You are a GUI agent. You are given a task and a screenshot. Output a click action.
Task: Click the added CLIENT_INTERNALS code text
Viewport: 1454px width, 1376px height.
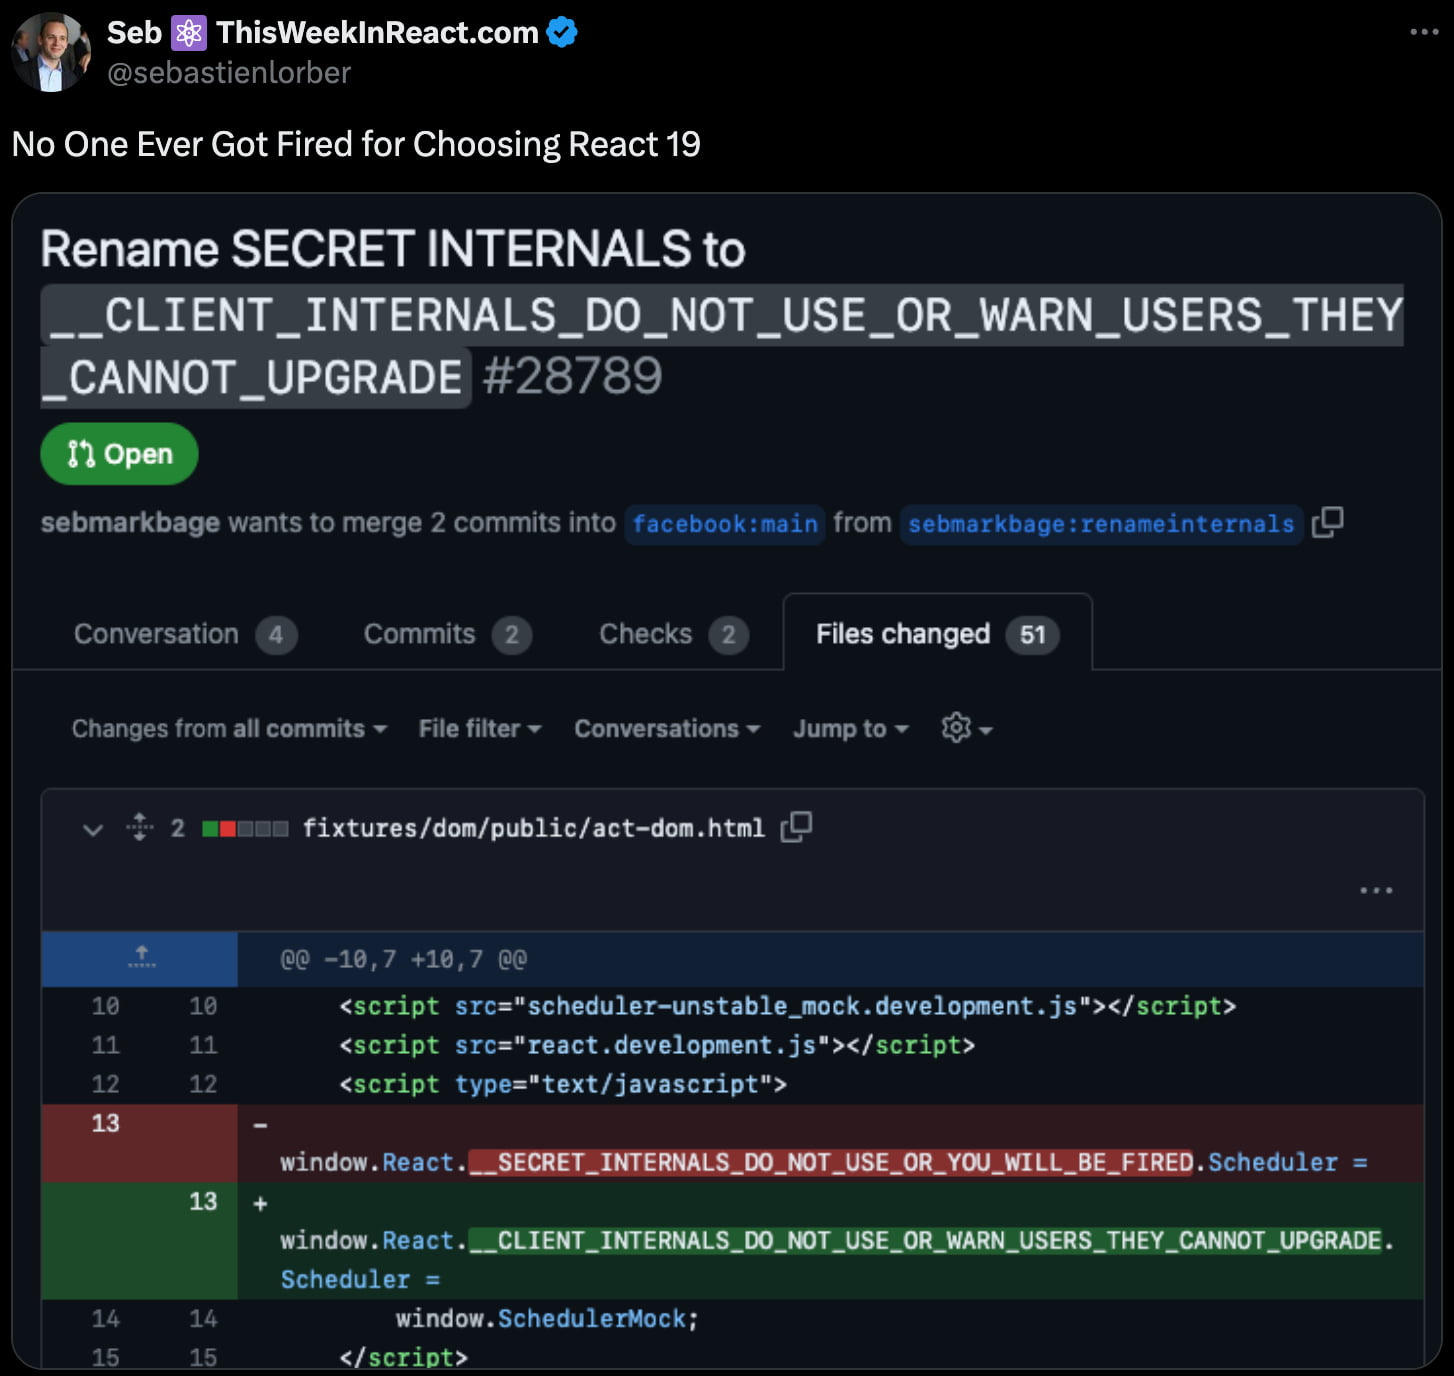point(926,1240)
